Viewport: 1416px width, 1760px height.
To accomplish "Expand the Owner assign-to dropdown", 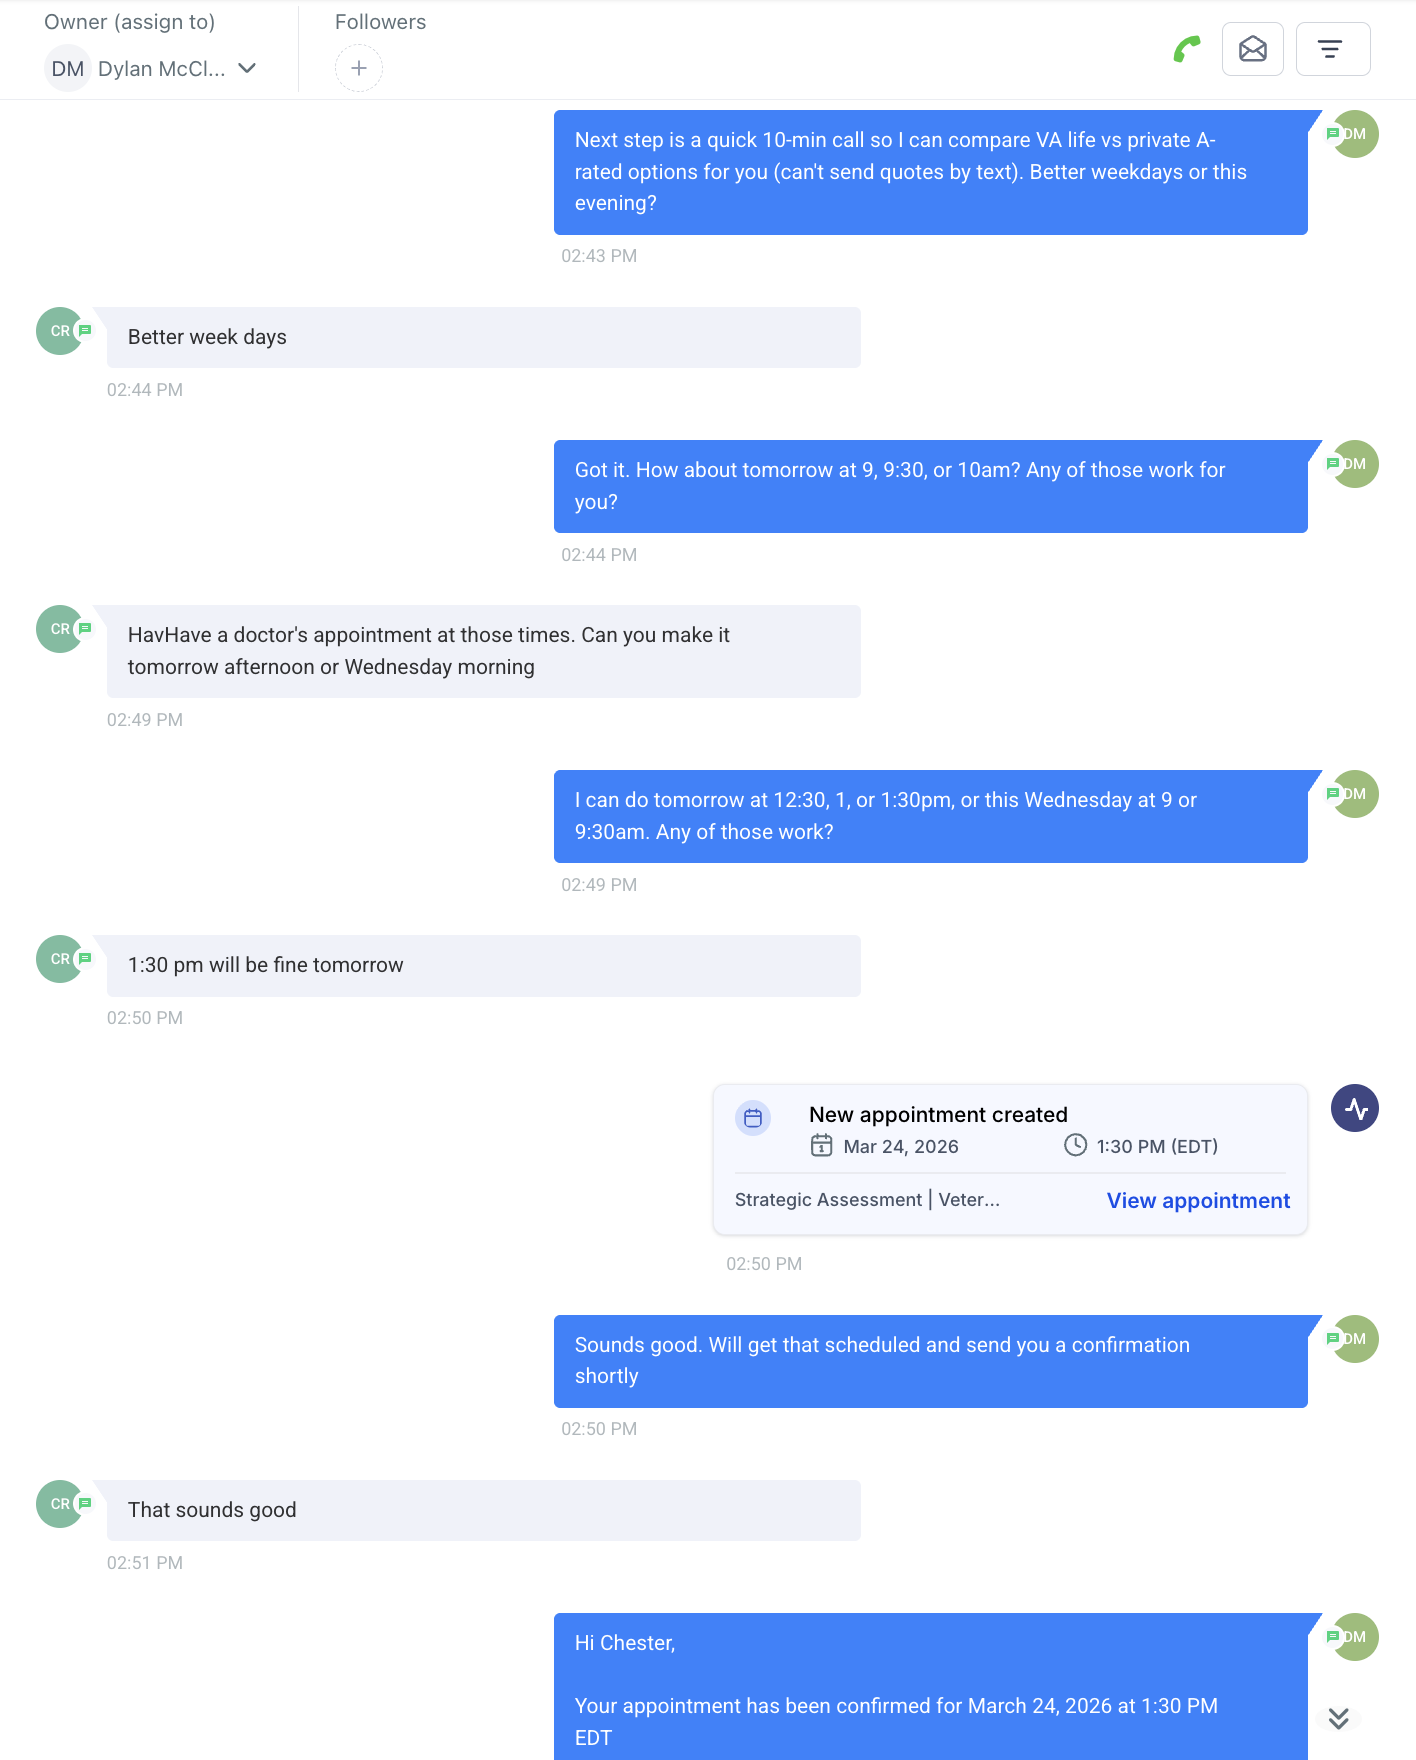I will click(x=151, y=69).
